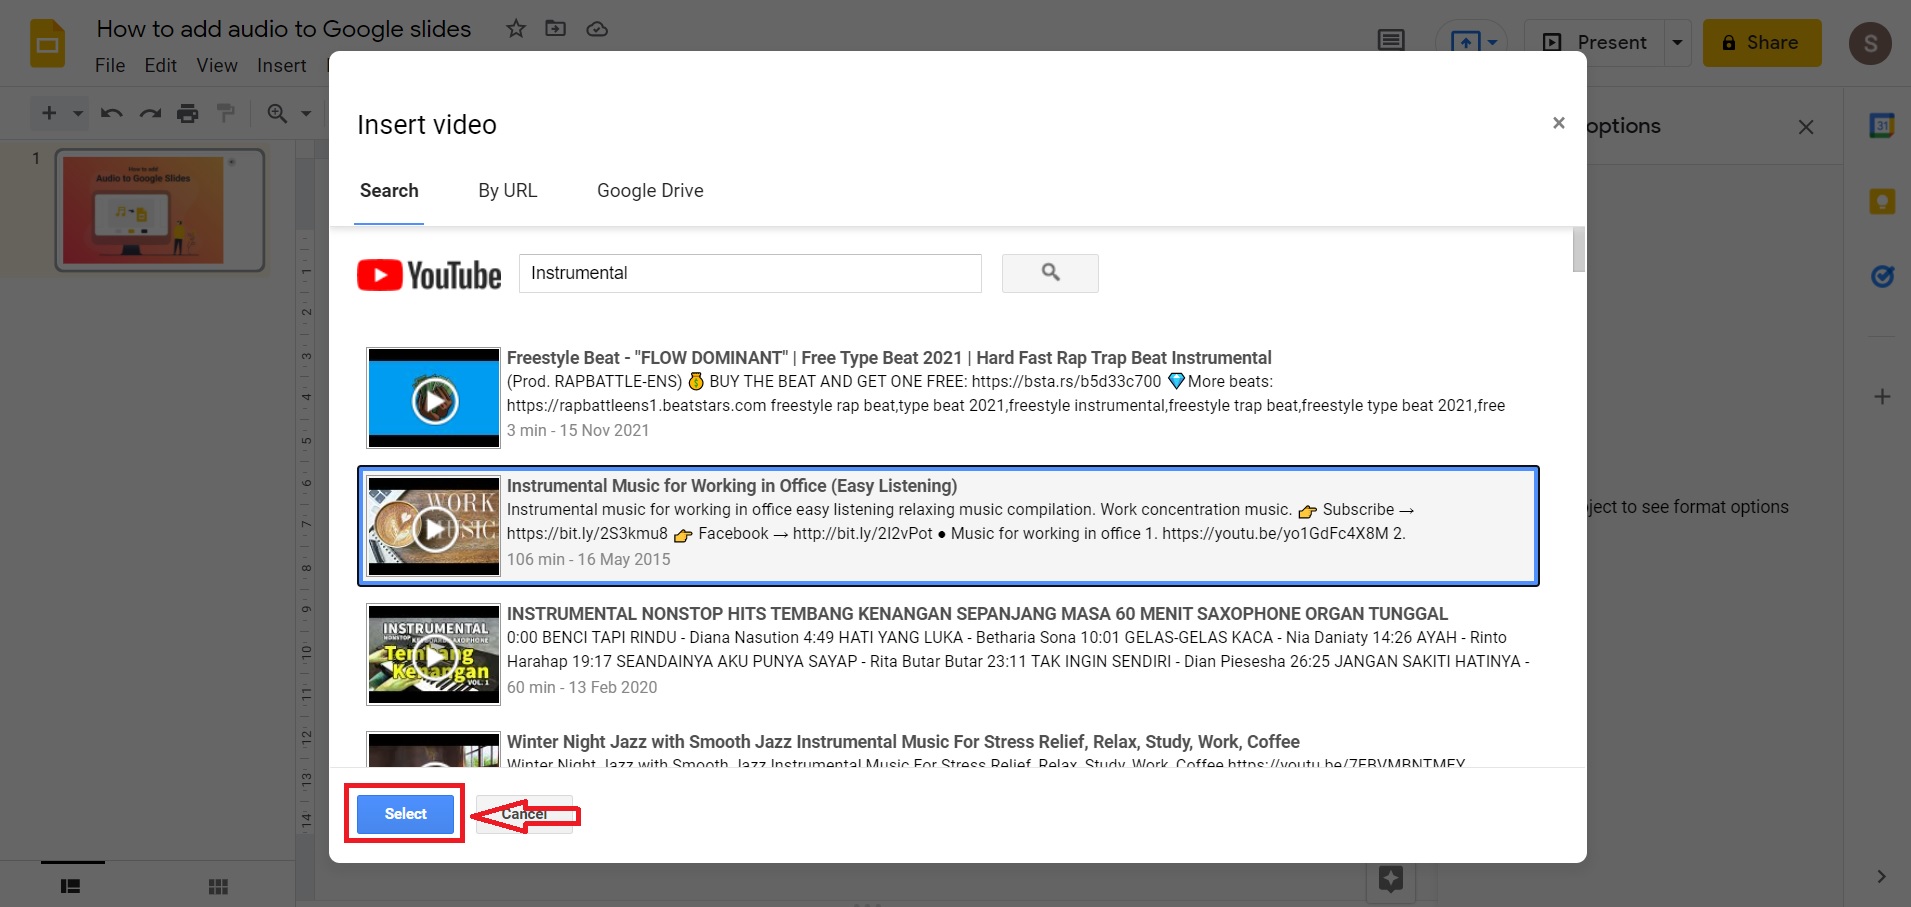Open the Google Drive tab
The height and width of the screenshot is (907, 1911).
click(650, 190)
